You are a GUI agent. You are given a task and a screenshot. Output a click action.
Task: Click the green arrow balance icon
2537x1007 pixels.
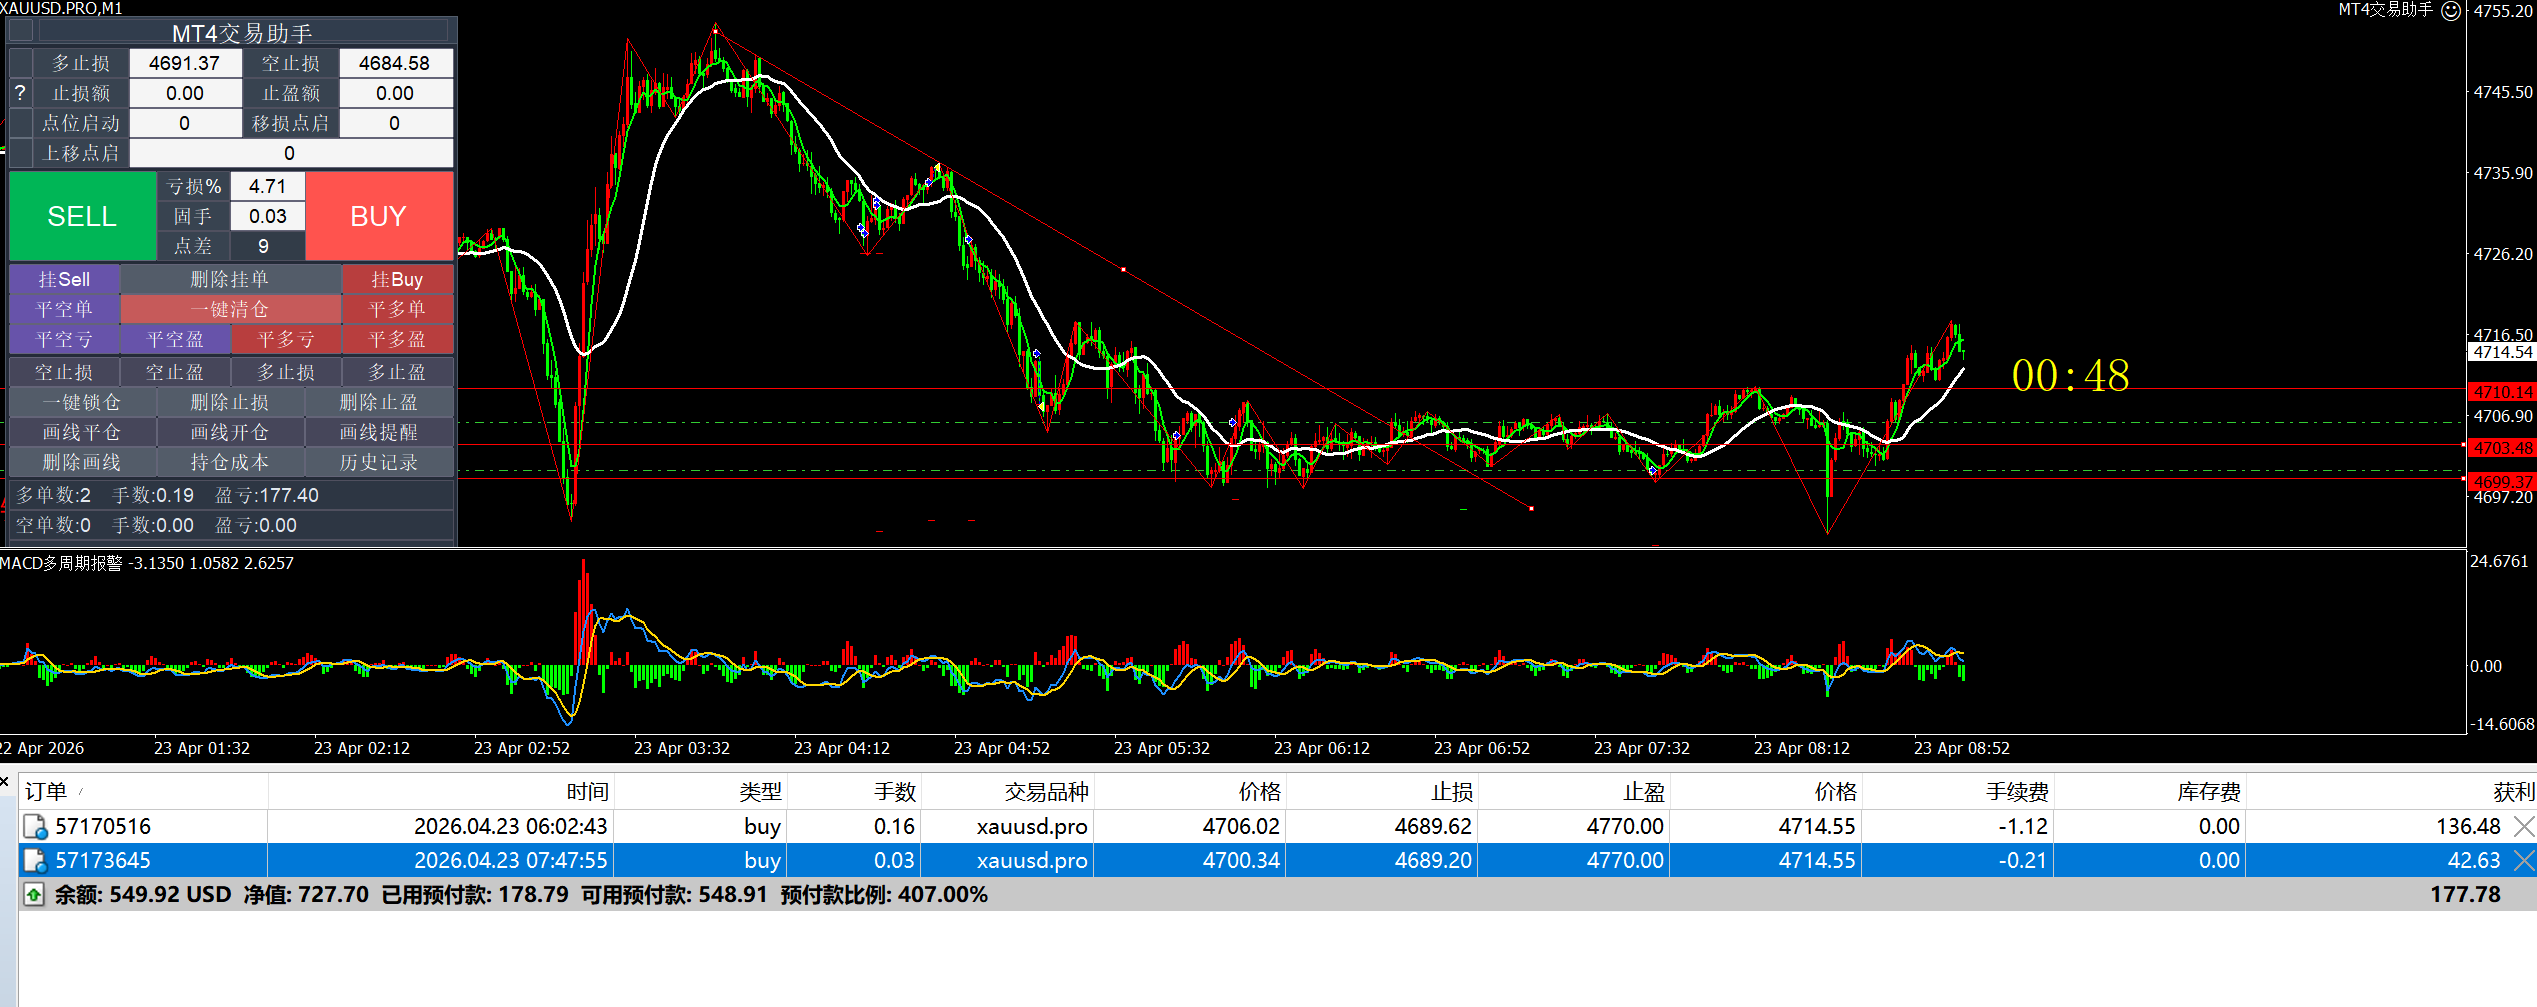click(34, 895)
